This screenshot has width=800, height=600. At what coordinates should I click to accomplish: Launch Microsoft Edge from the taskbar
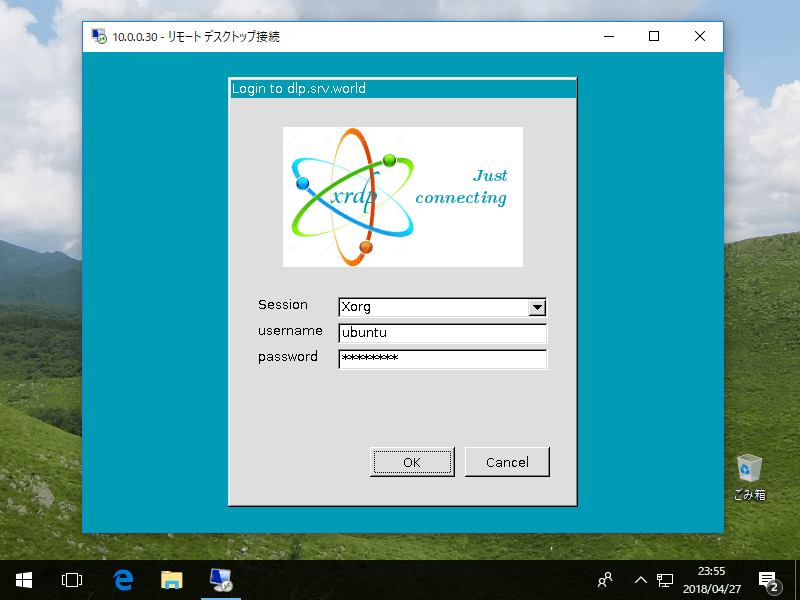pyautogui.click(x=123, y=580)
